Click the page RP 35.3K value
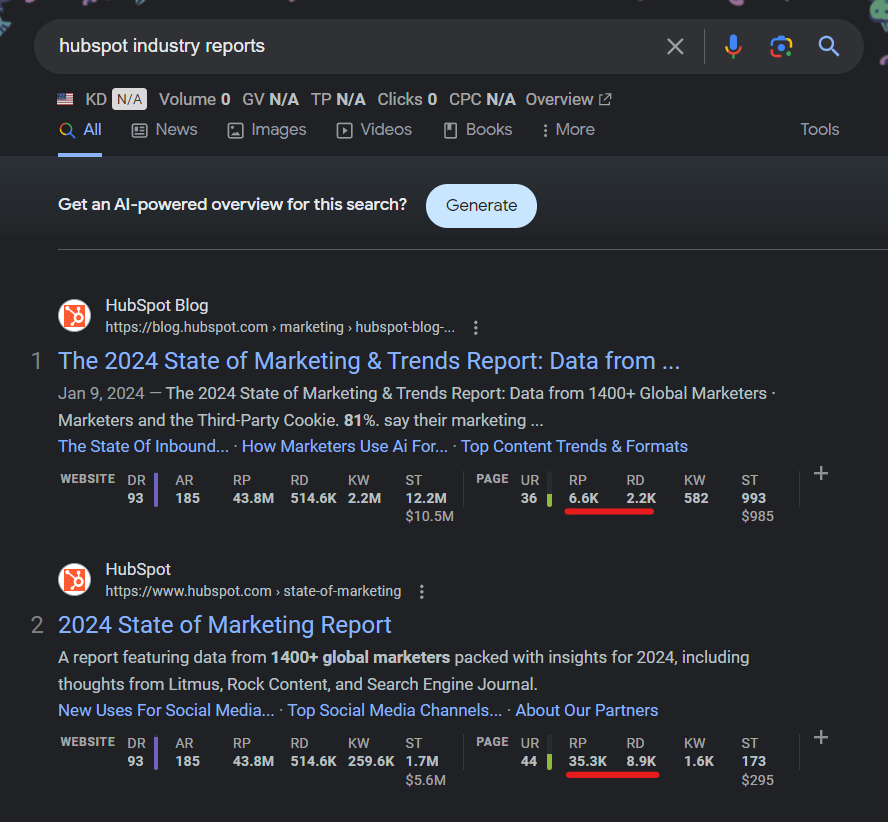888x822 pixels. tap(588, 761)
